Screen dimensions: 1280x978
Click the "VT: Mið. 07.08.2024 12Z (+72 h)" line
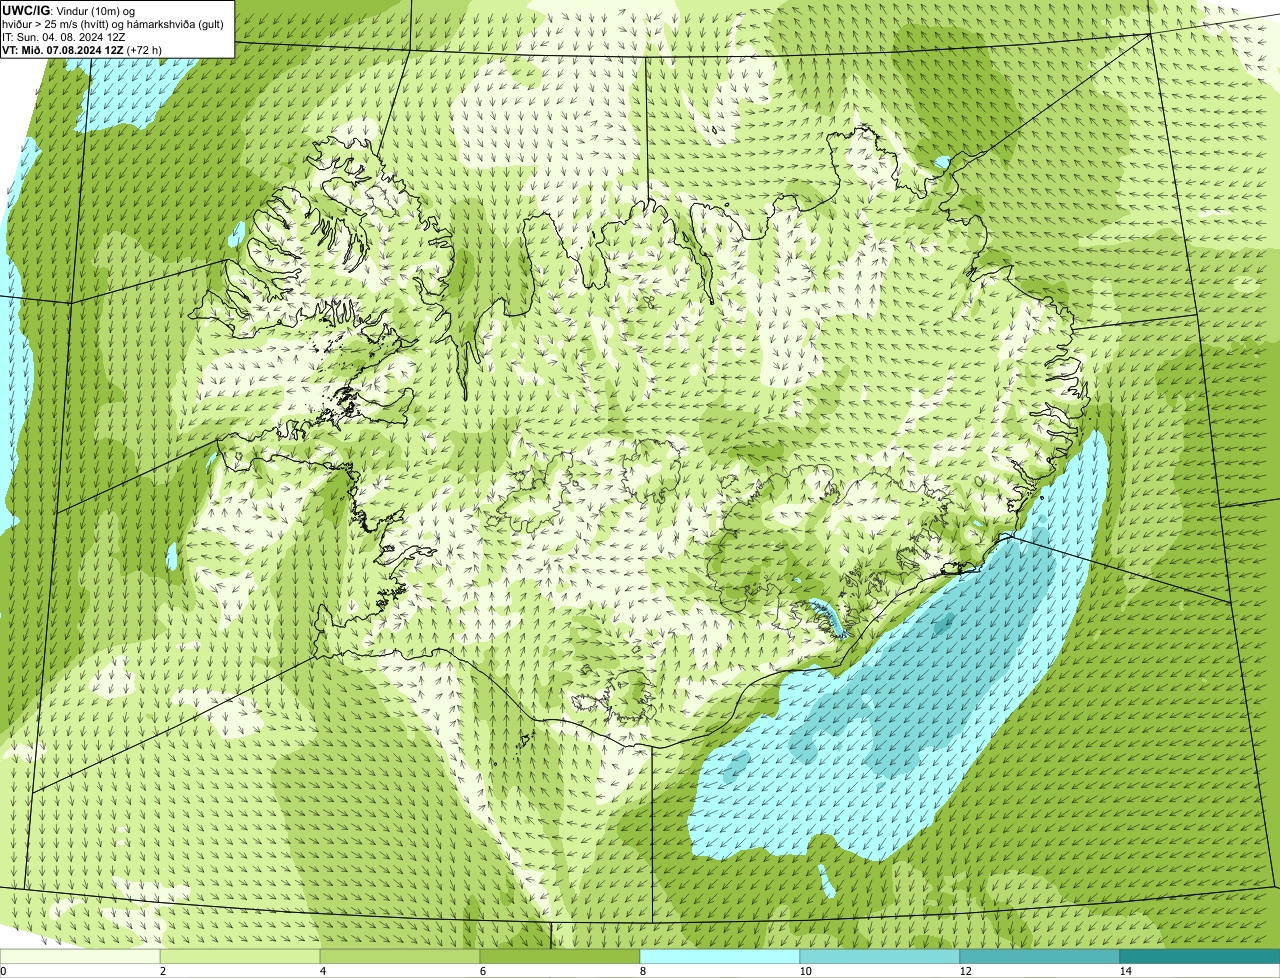click(82, 49)
